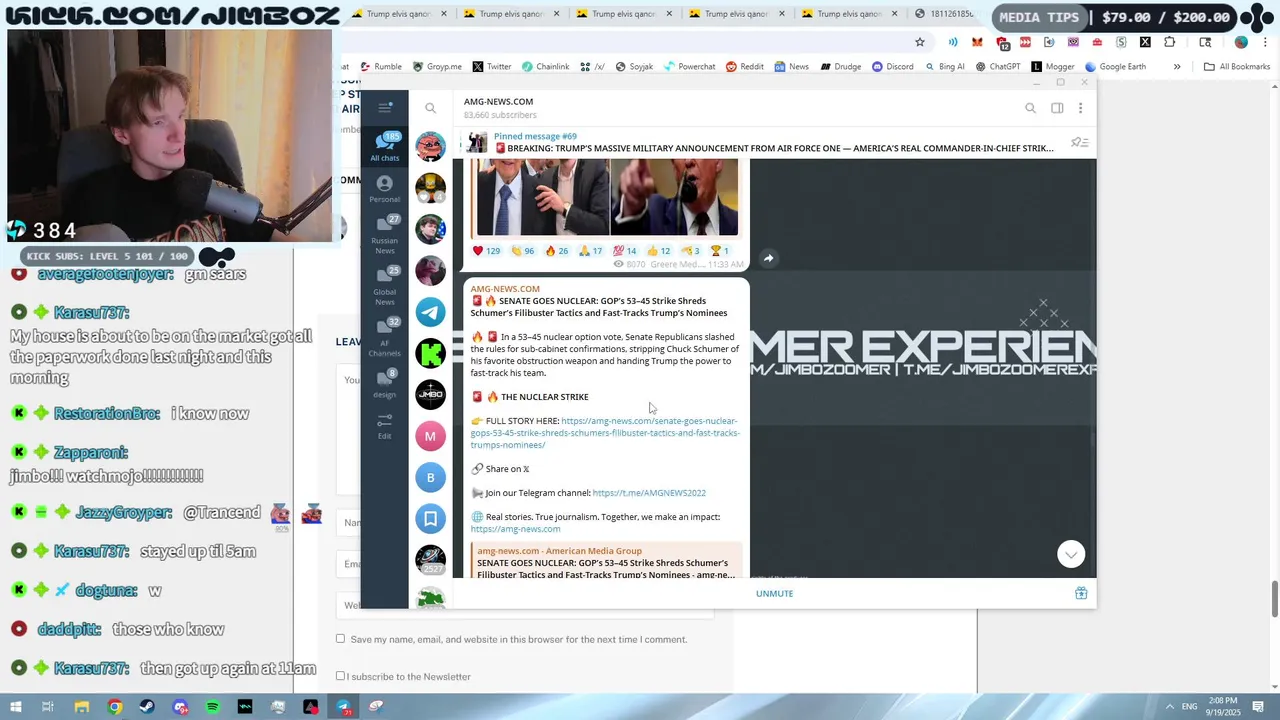Image resolution: width=1280 pixels, height=720 pixels.
Task: Show the pinned messages list icon
Action: (1079, 143)
